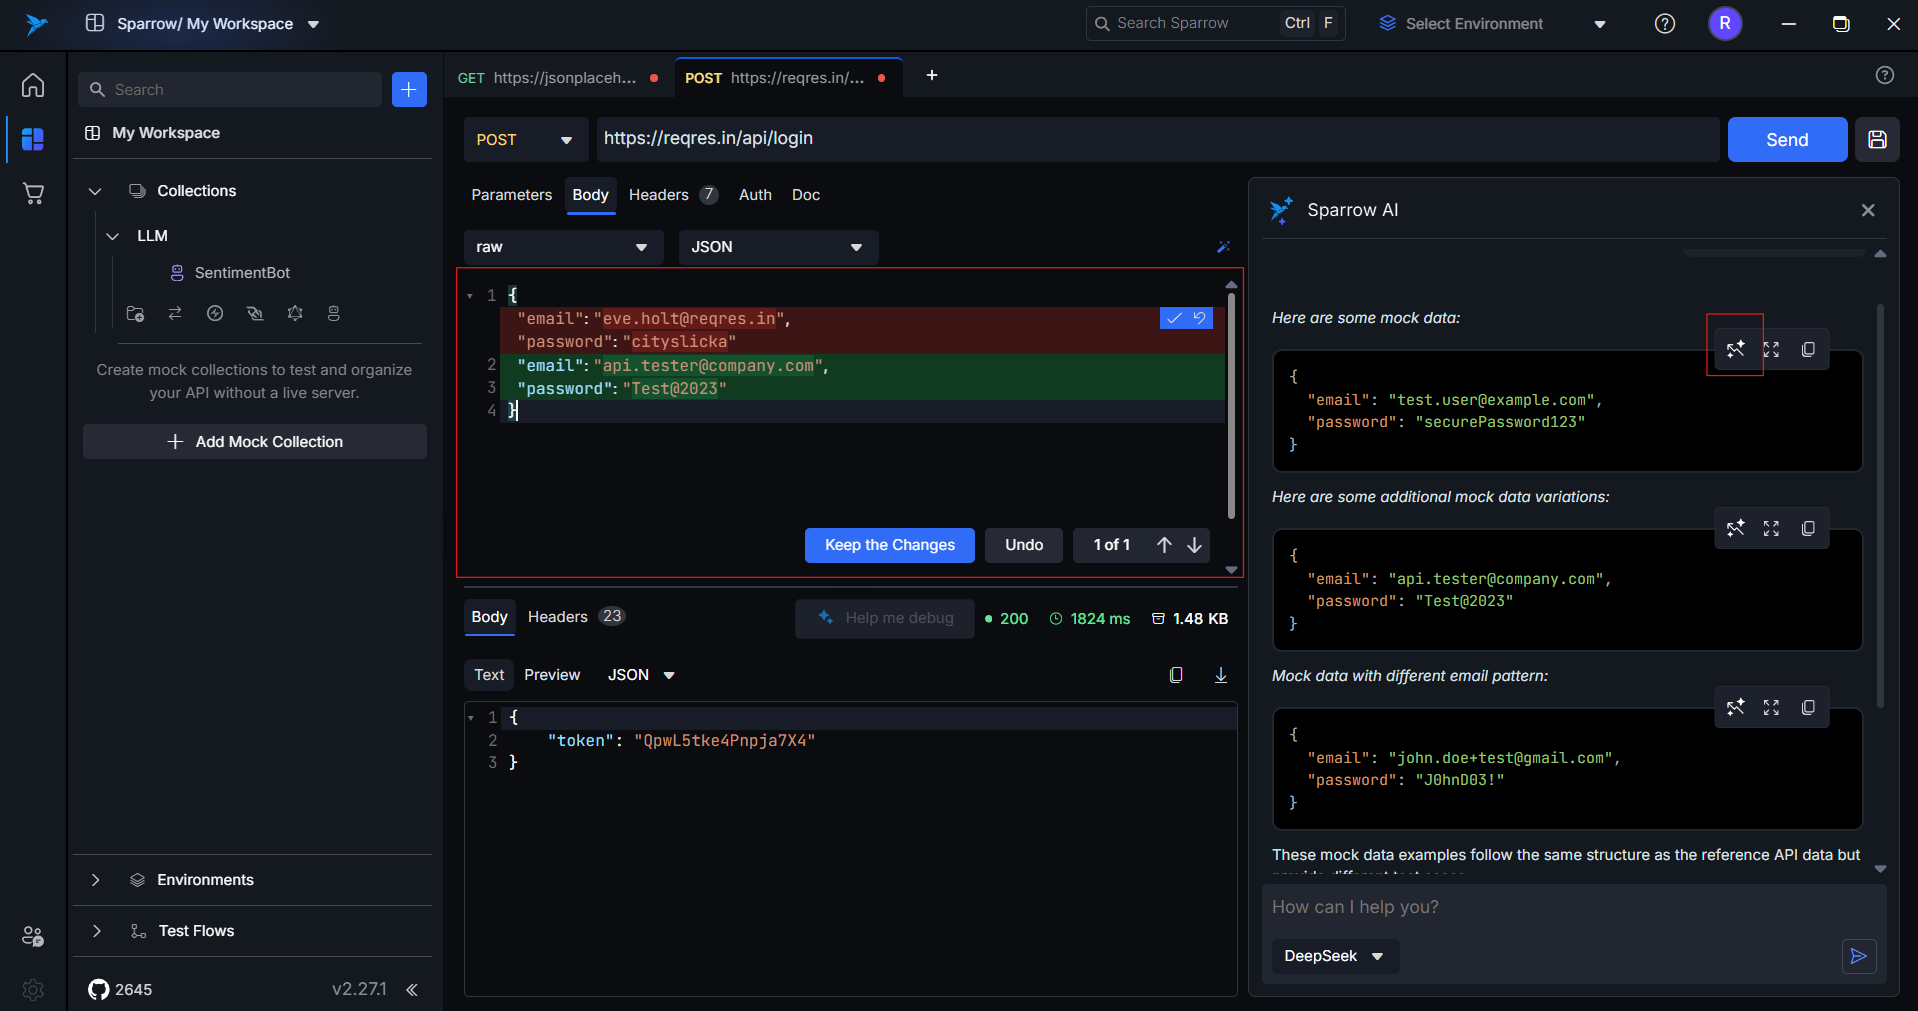
Task: Send the chat message with the arrow icon
Action: [1859, 956]
